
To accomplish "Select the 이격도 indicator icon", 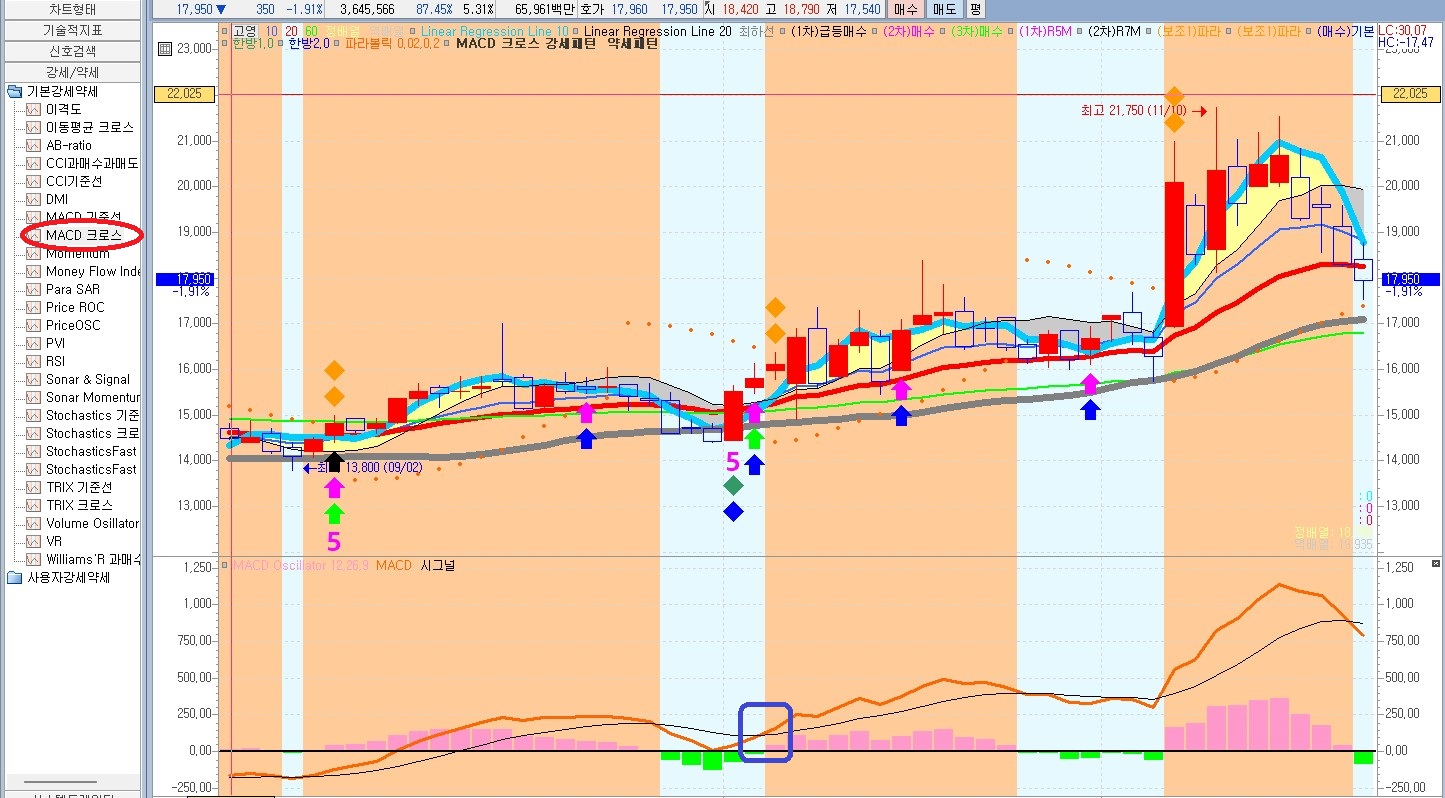I will (x=33, y=110).
